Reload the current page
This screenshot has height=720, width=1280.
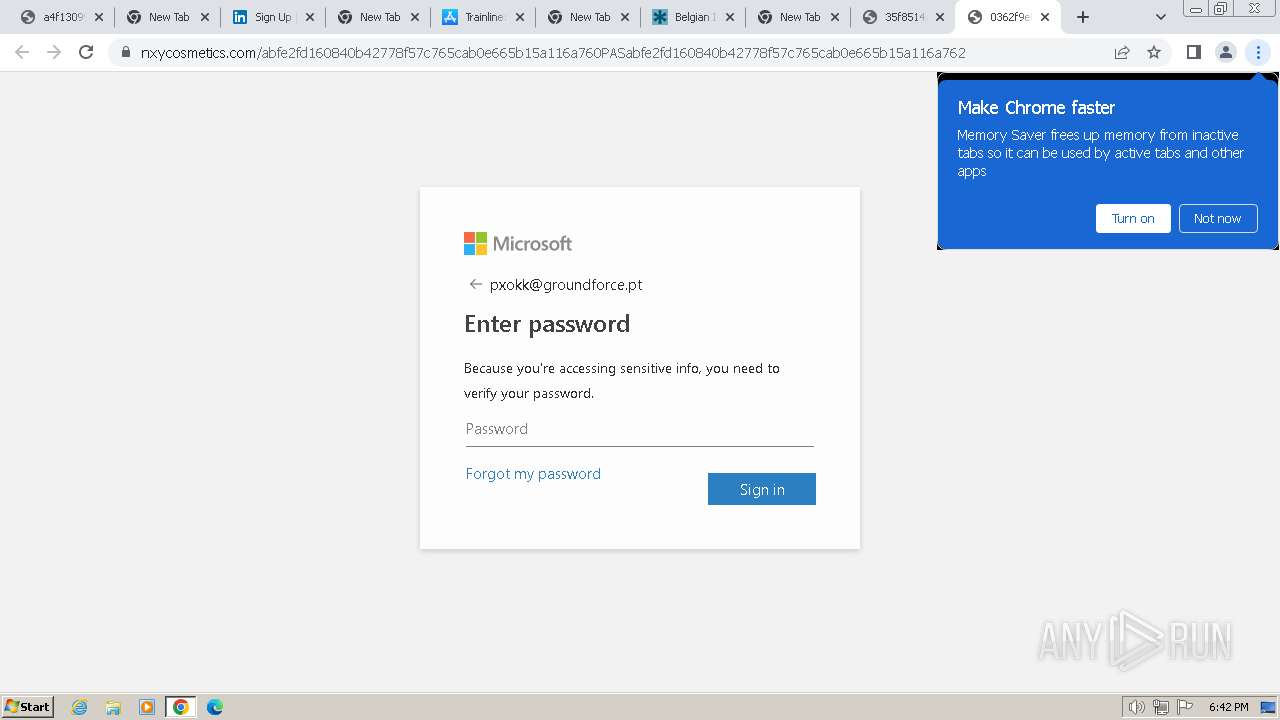[86, 53]
